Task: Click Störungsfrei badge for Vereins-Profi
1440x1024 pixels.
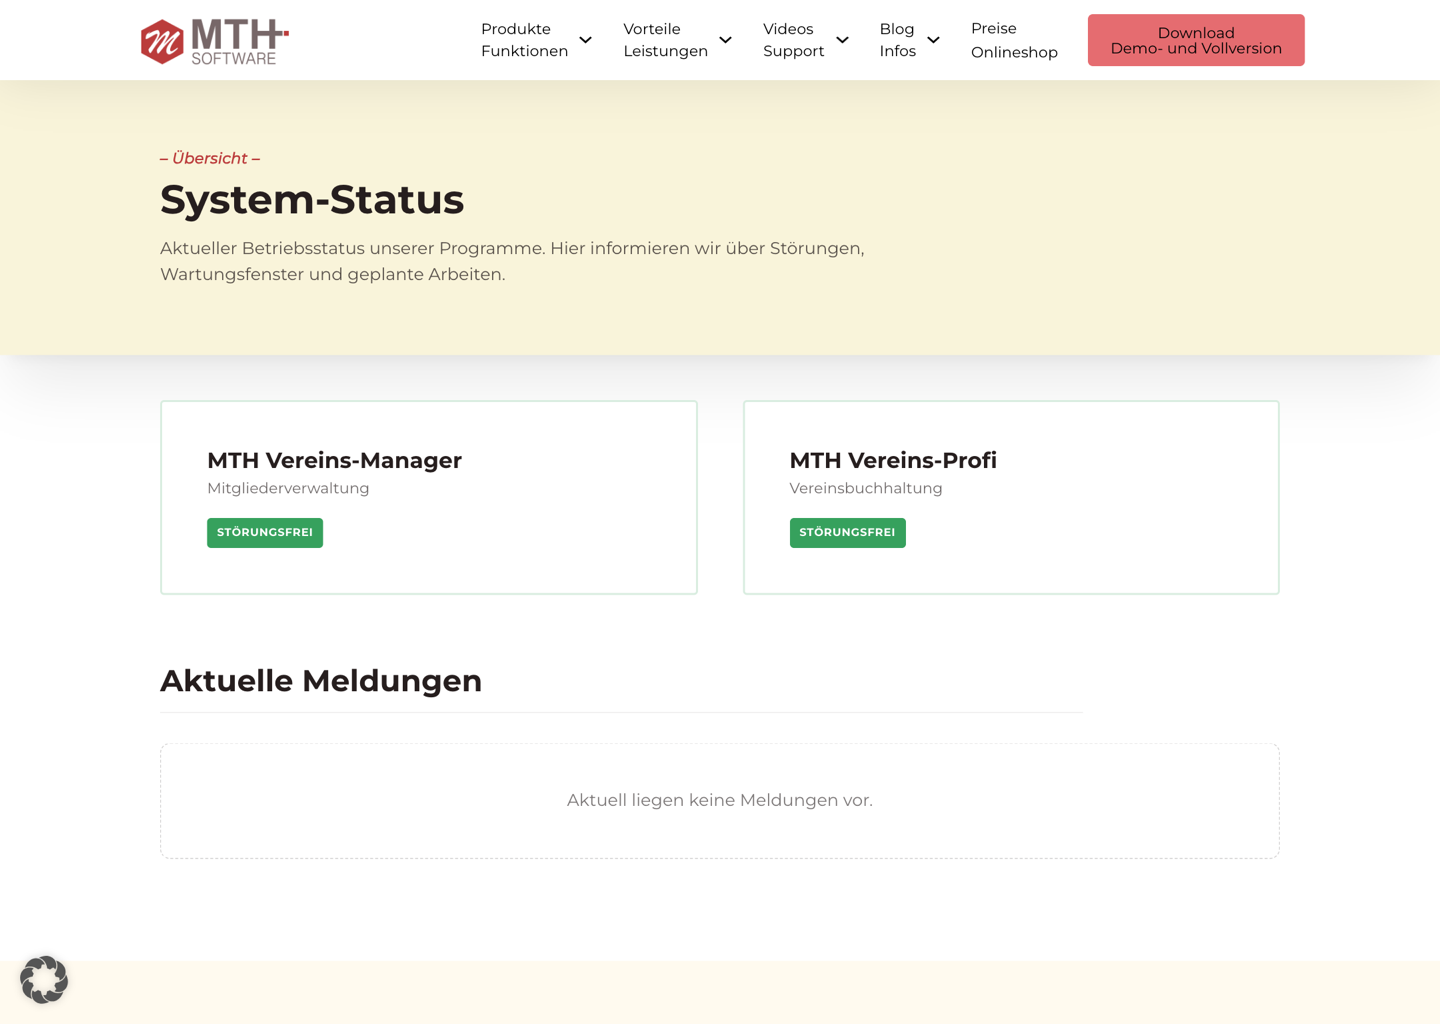Action: (x=848, y=533)
